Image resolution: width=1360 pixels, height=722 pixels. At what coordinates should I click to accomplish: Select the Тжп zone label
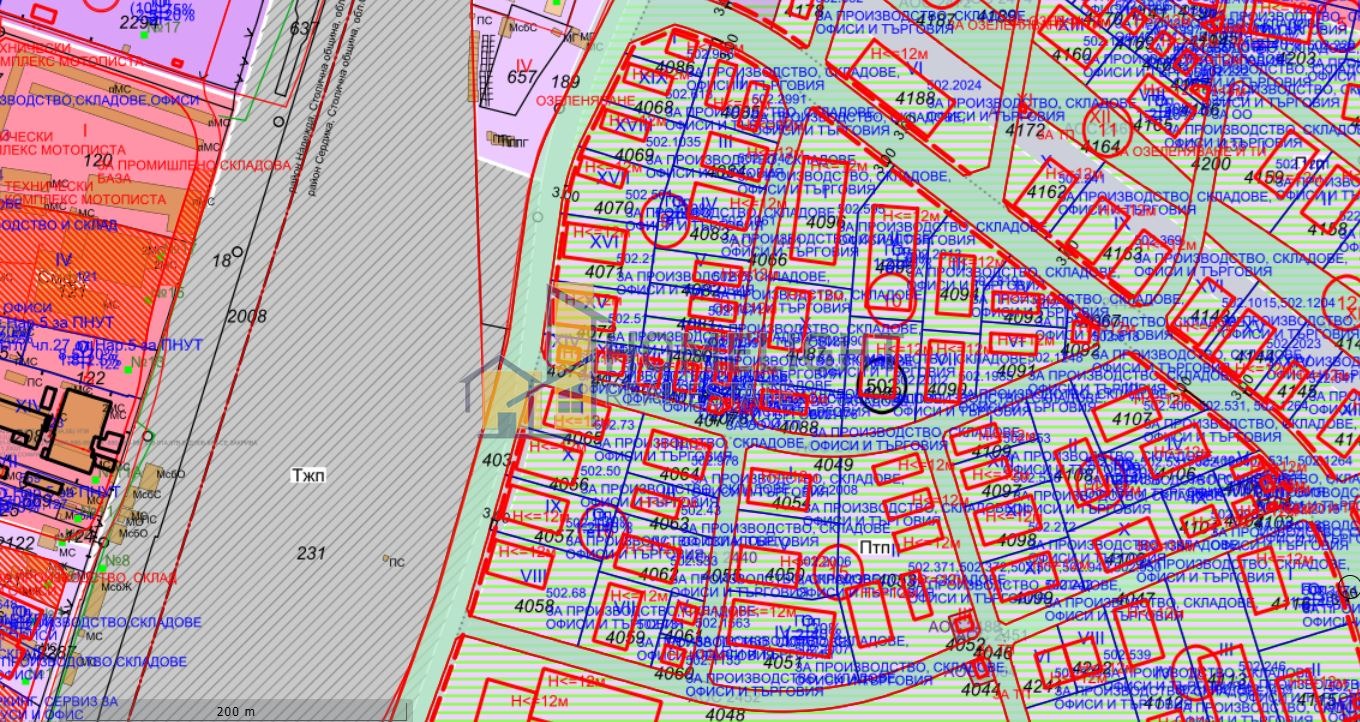coord(308,474)
